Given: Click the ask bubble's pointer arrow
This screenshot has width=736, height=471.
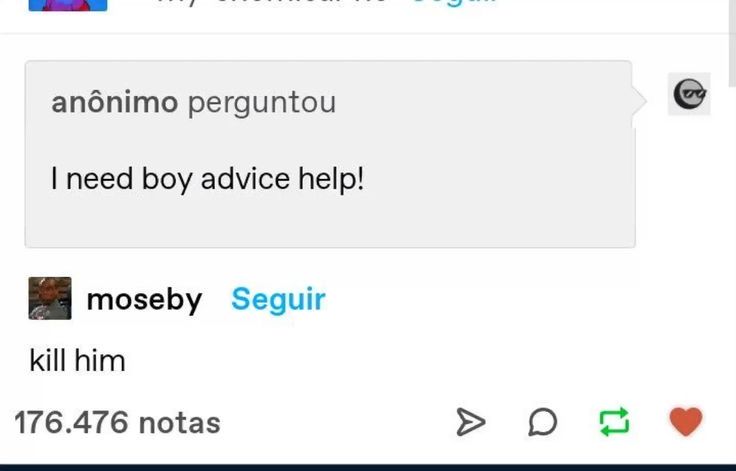Looking at the screenshot, I should point(640,100).
